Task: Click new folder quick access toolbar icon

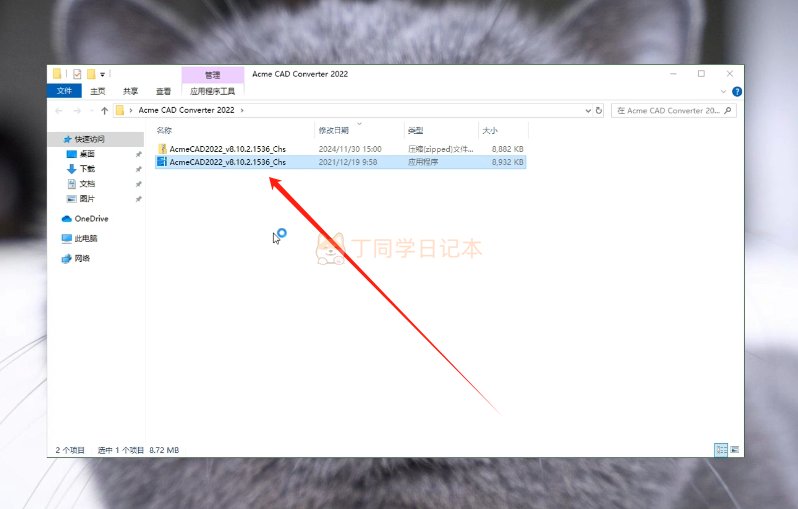Action: [x=91, y=74]
